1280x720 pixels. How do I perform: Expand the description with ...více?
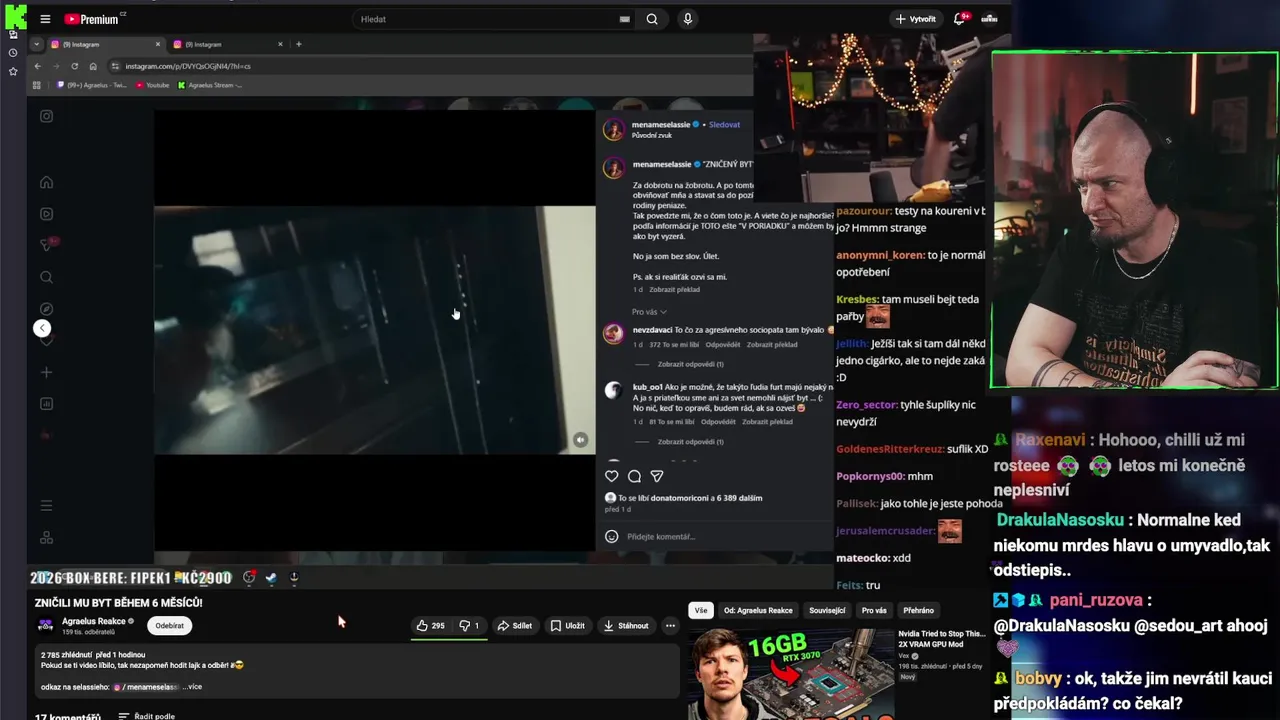[x=193, y=687]
